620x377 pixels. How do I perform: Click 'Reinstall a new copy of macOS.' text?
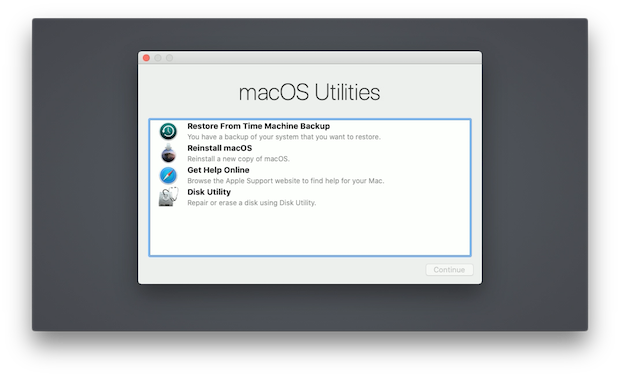[x=238, y=159]
